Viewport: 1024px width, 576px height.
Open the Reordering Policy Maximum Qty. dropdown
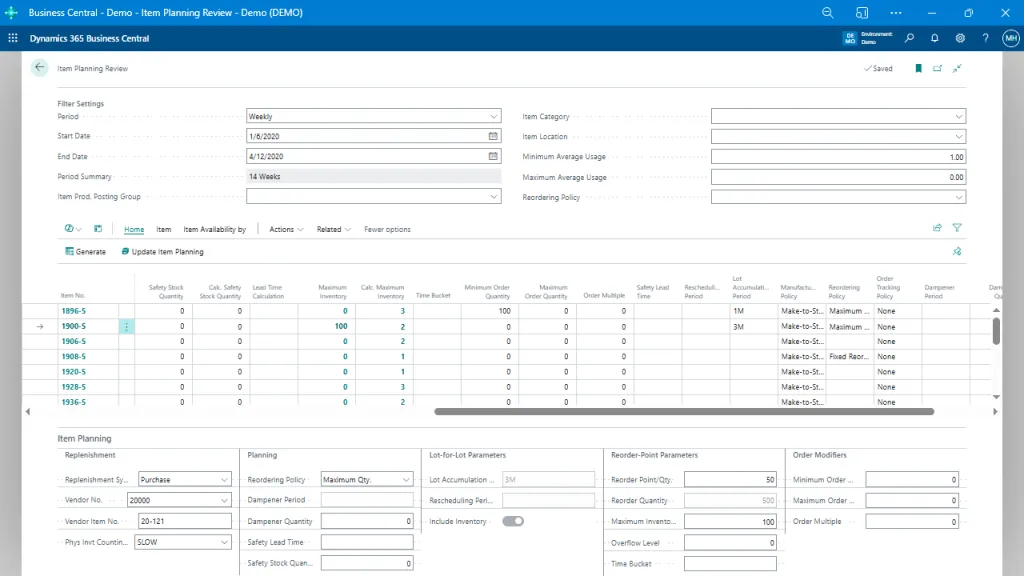click(x=404, y=478)
